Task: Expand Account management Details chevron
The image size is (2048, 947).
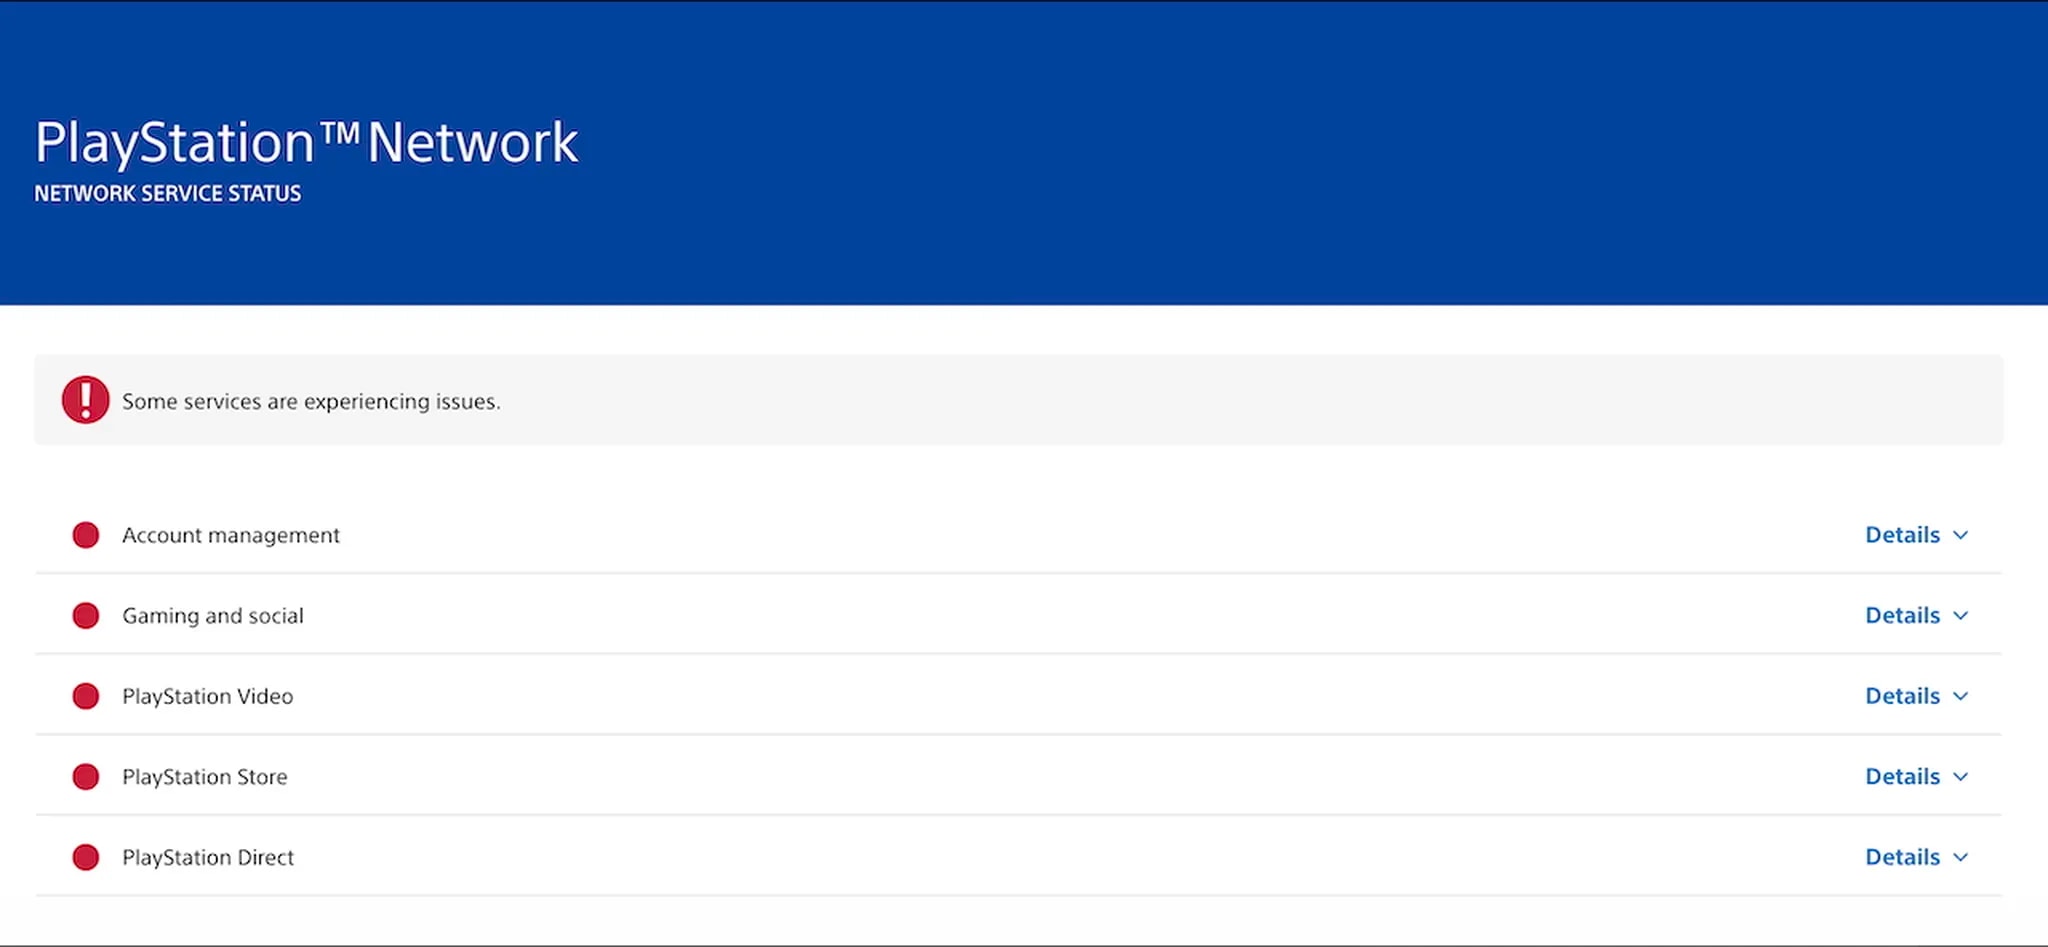Action: coord(1961,535)
